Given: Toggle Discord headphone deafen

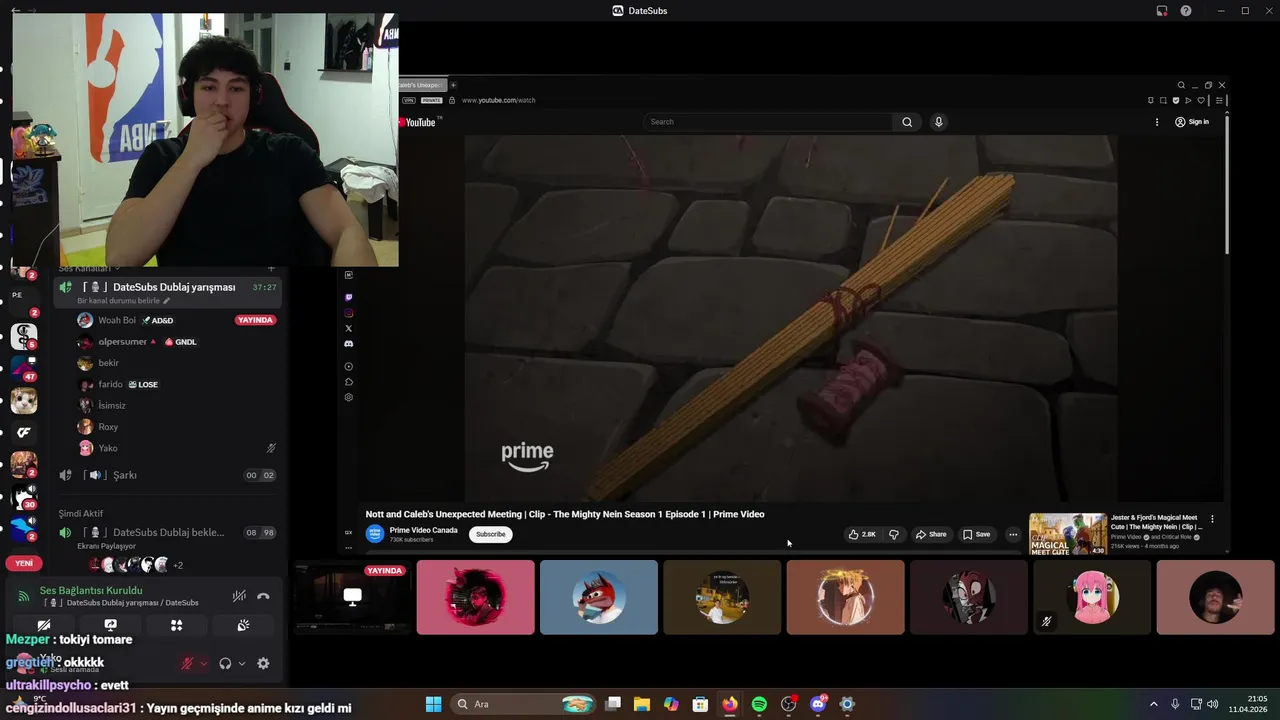Looking at the screenshot, I should coord(225,663).
